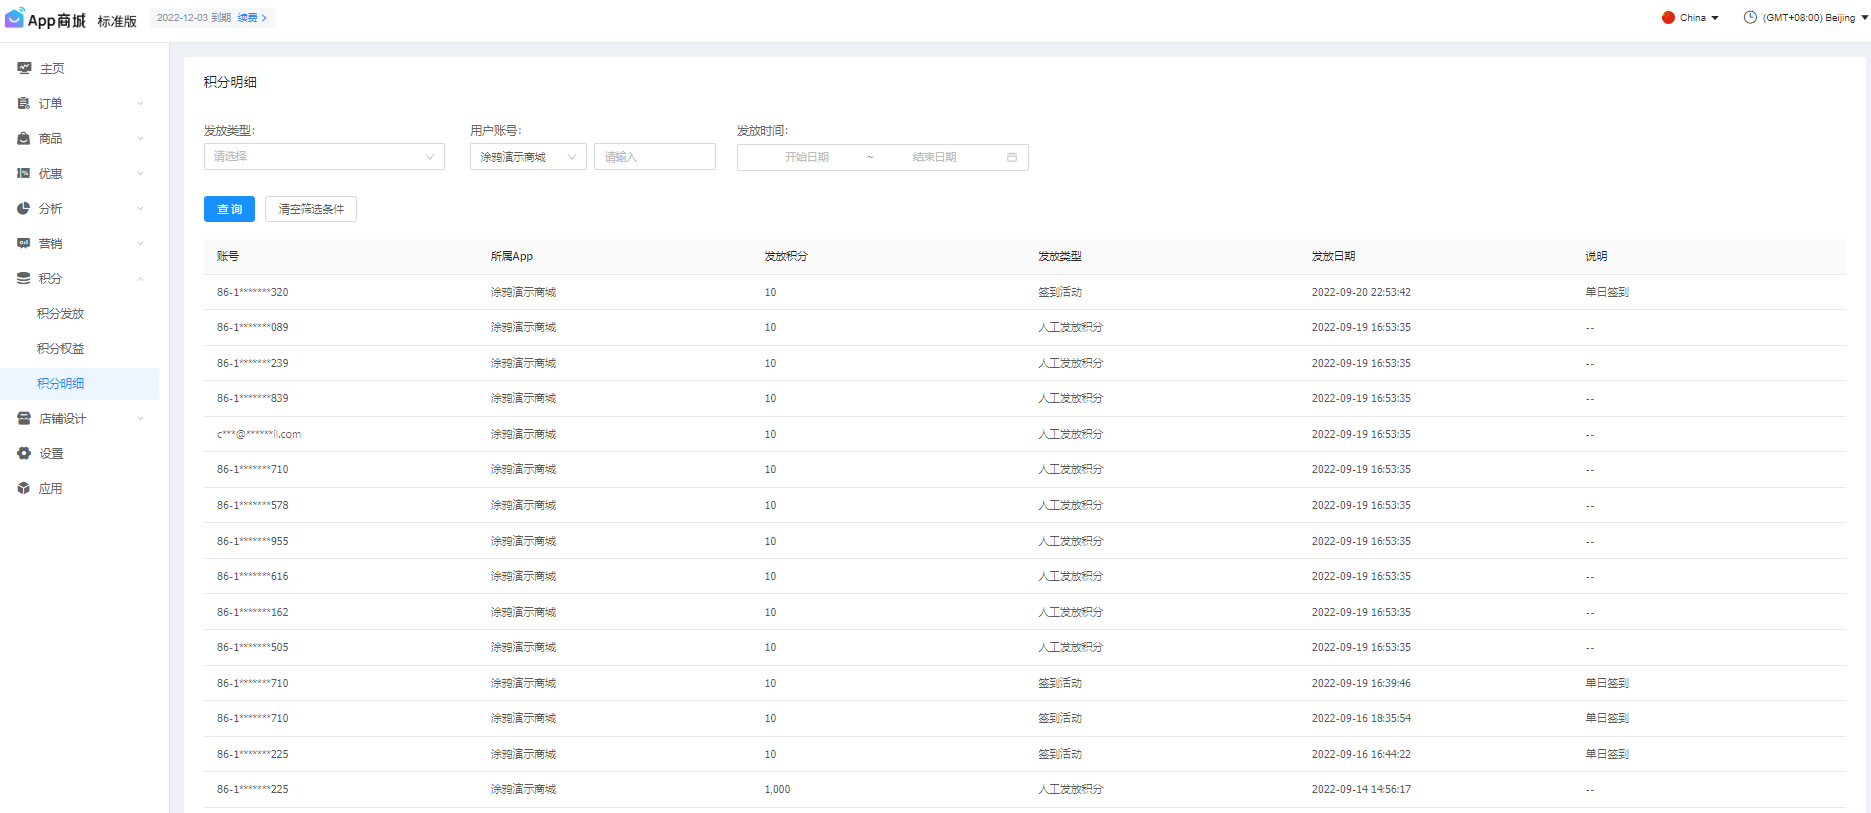Viewport: 1871px width, 813px height.
Task: Select the c***@******il.com account cell
Action: 259,434
